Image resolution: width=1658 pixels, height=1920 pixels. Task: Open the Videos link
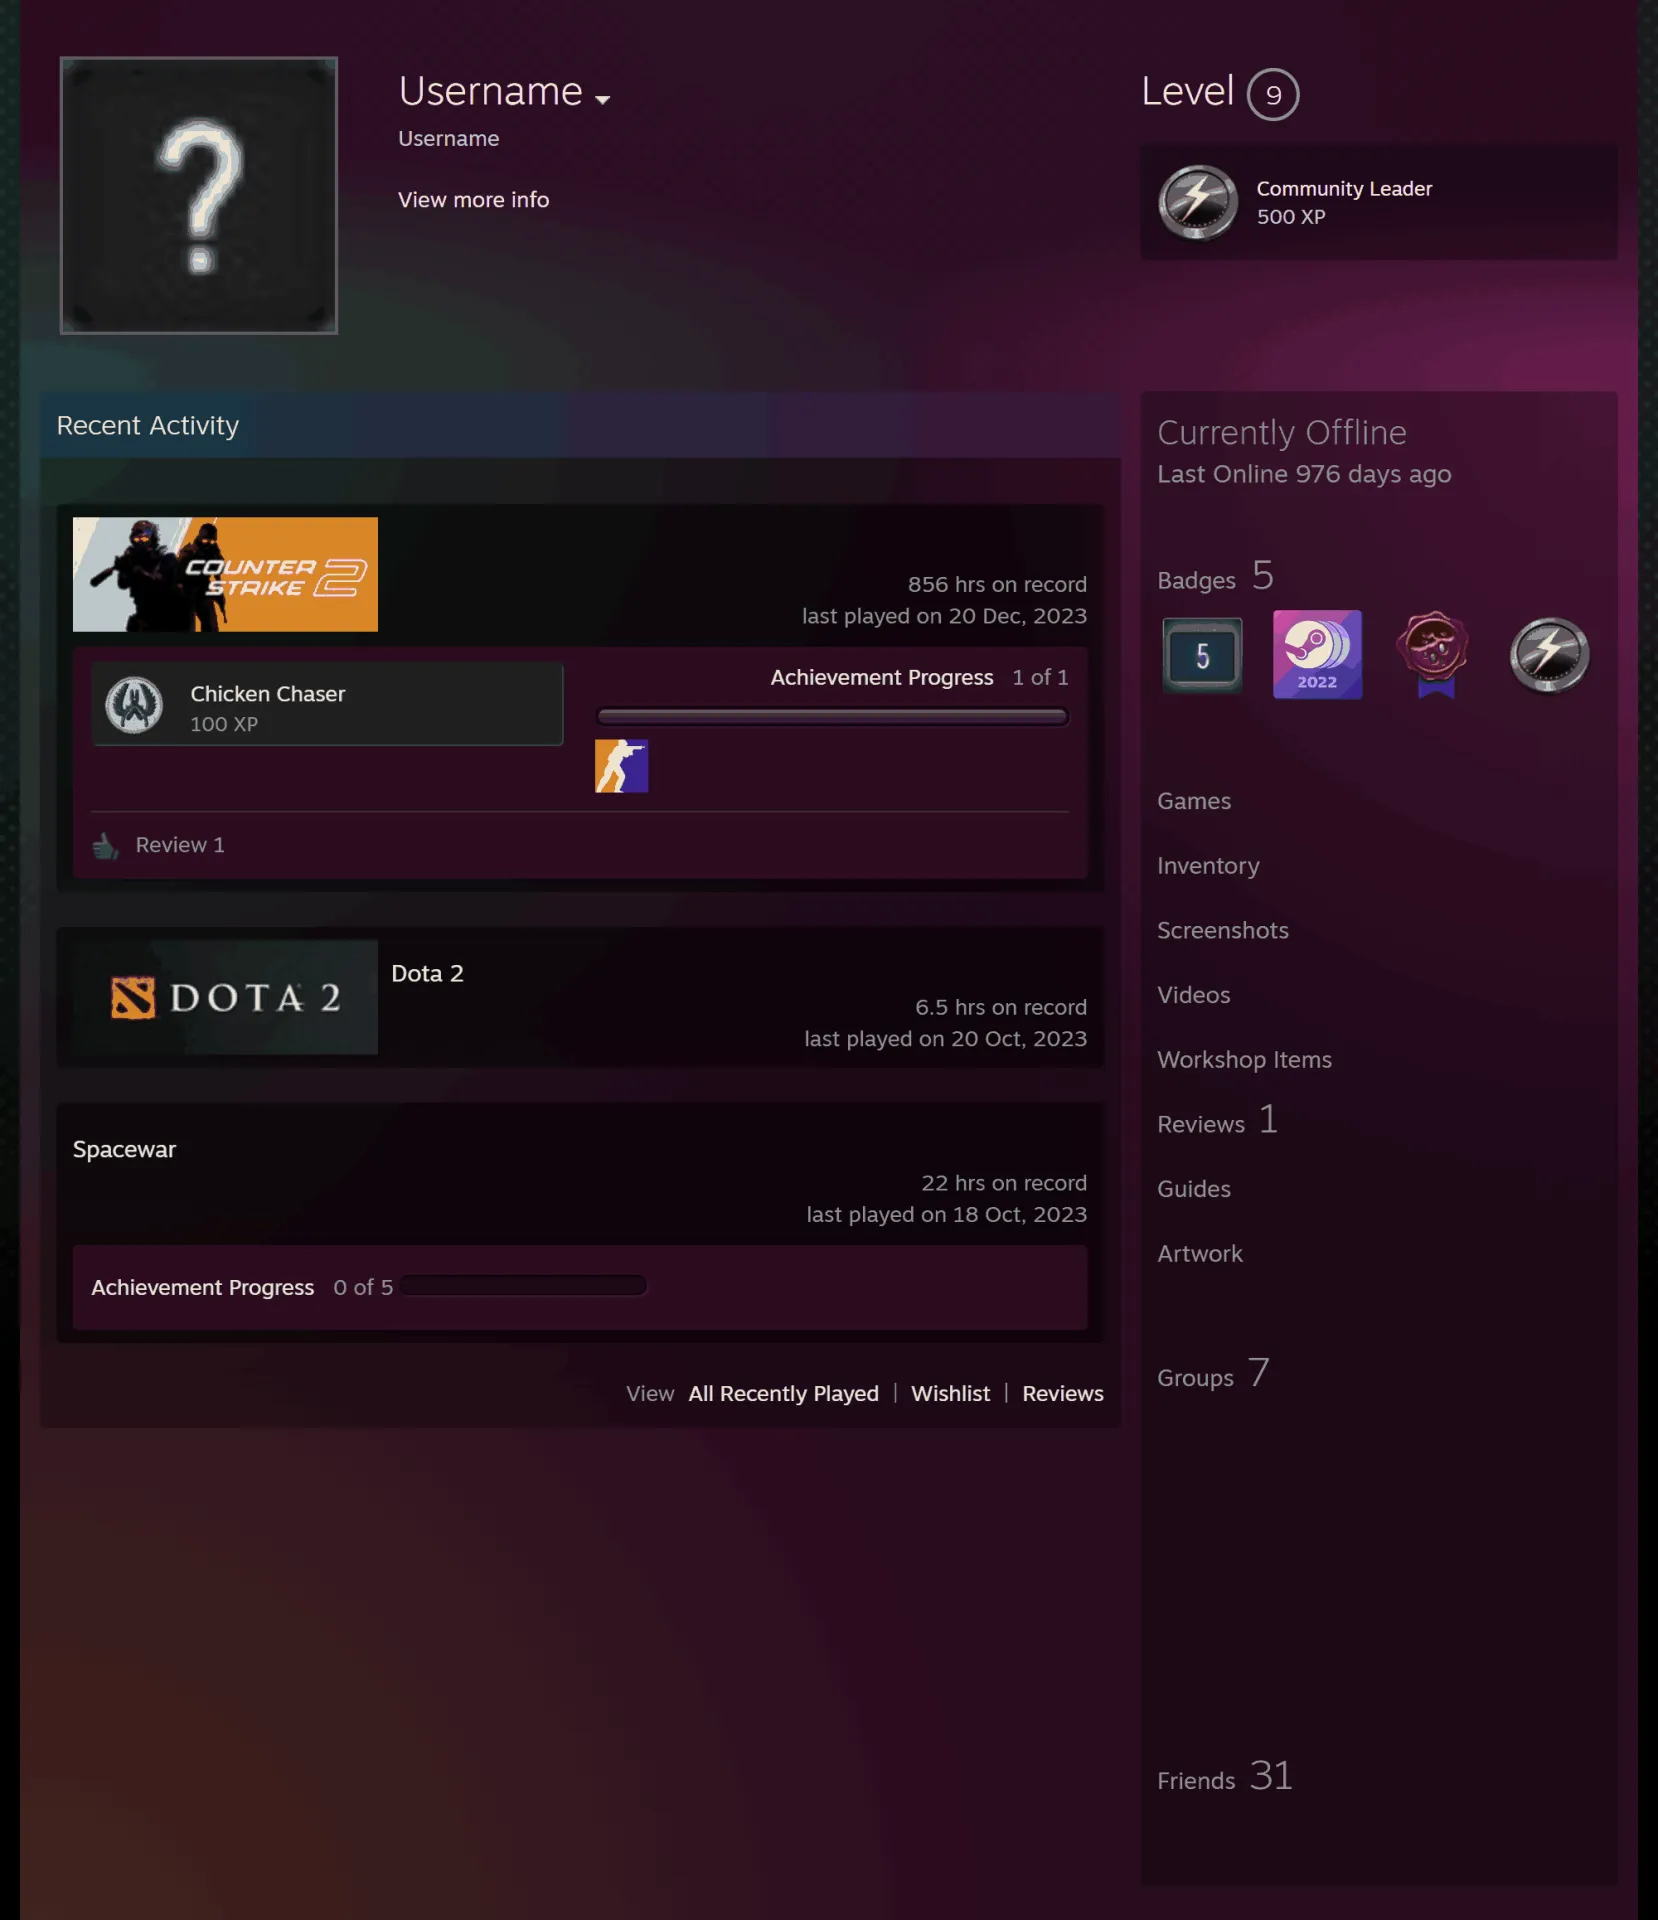(1193, 995)
